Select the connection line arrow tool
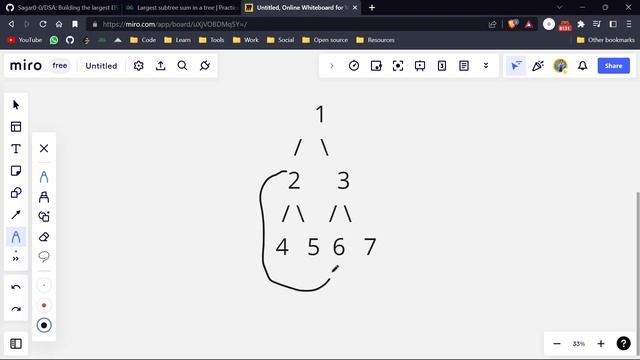 click(x=16, y=215)
